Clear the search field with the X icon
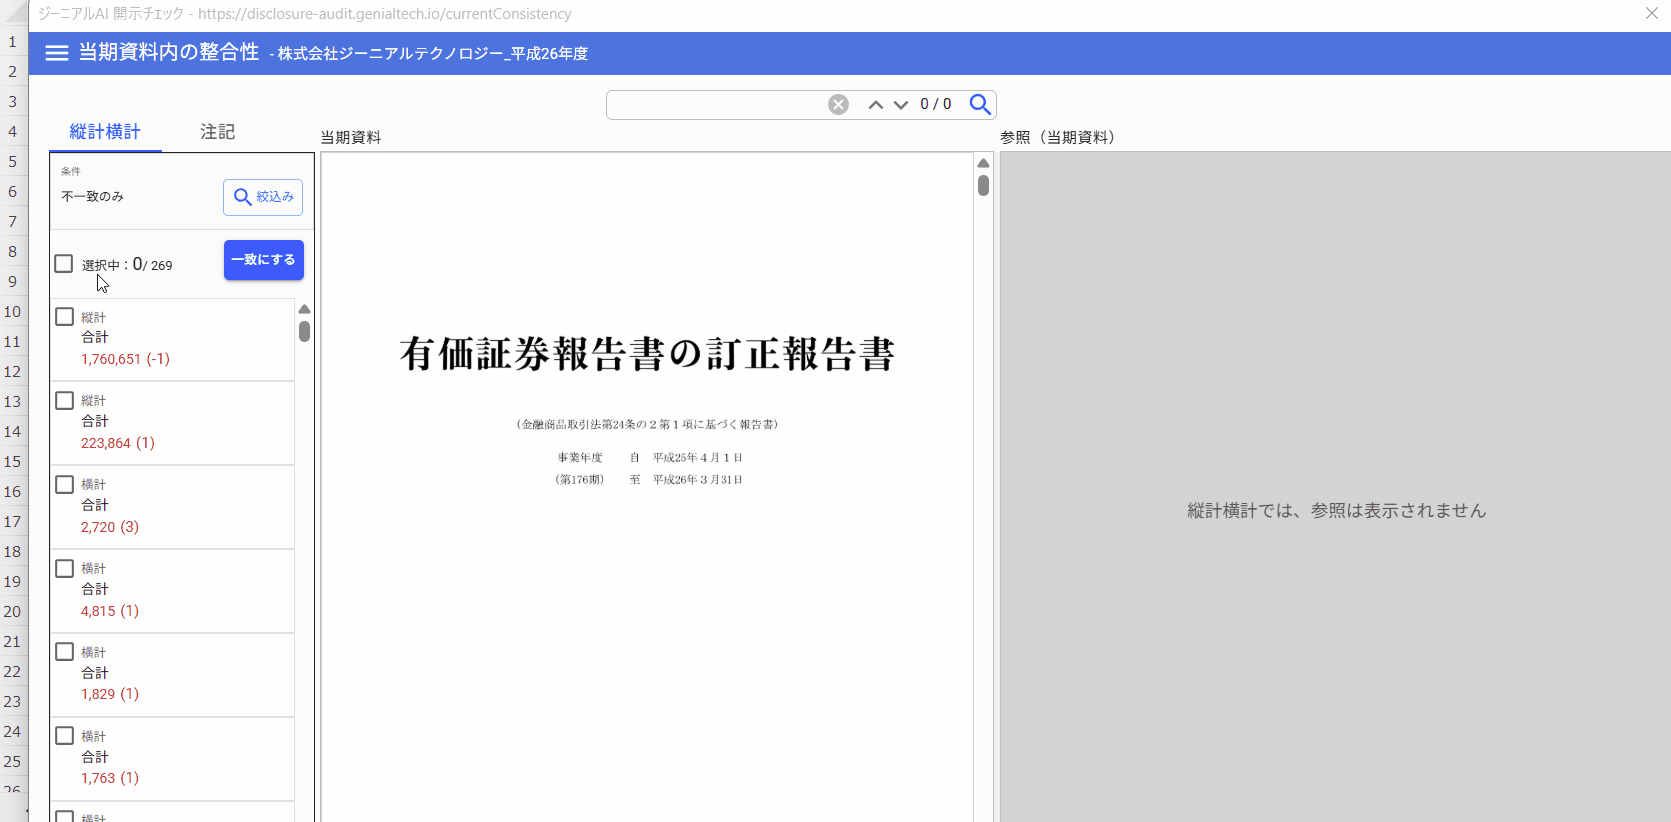 (x=838, y=105)
